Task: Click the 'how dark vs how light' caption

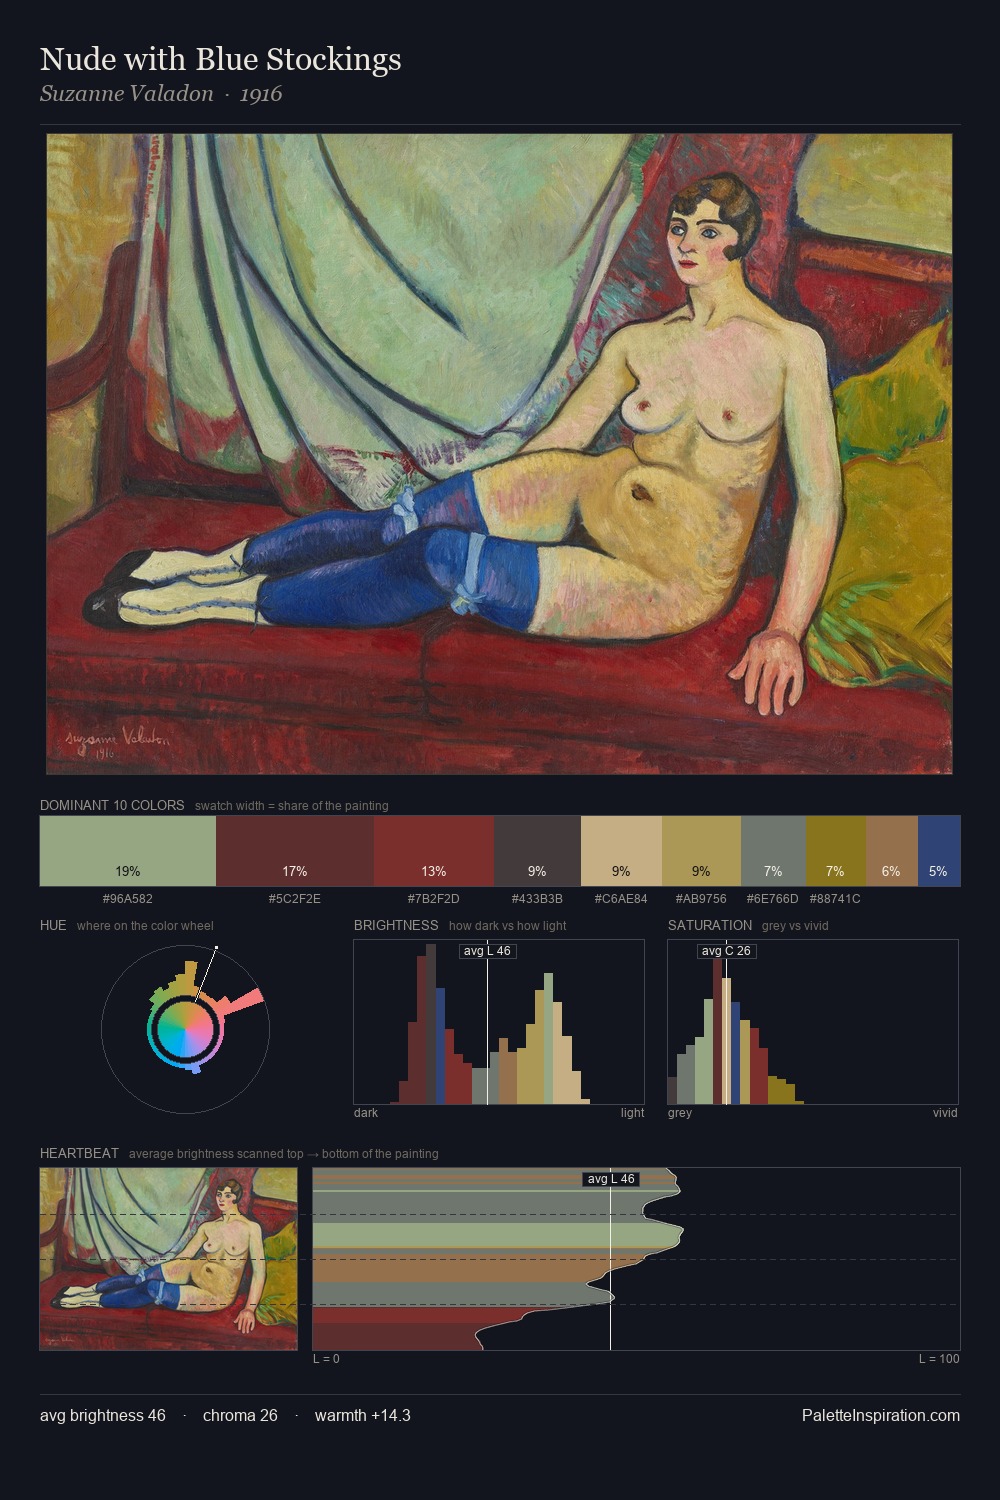Action: coord(508,925)
